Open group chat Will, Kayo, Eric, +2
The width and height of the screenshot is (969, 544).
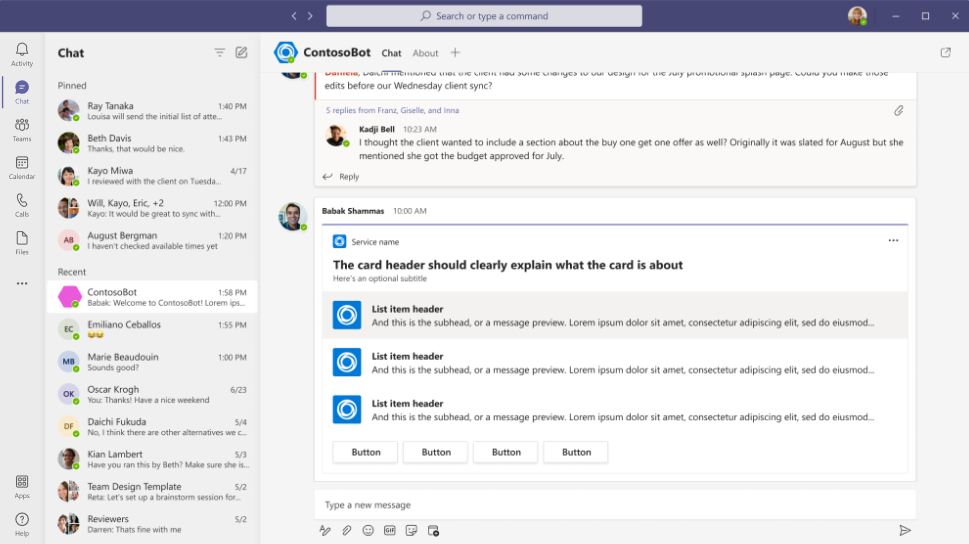(x=153, y=208)
